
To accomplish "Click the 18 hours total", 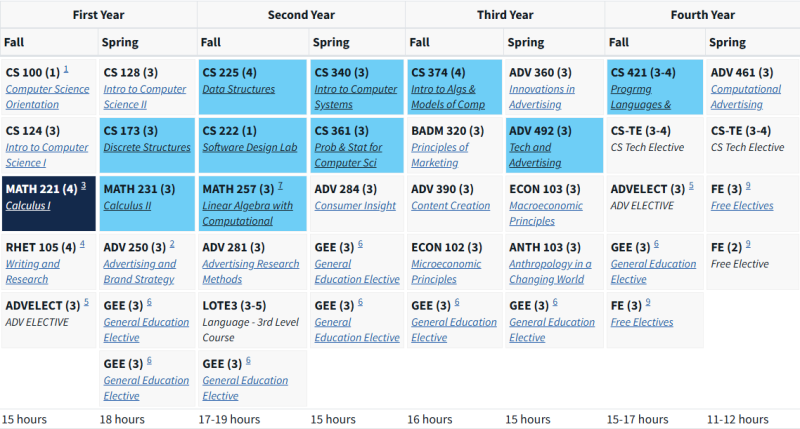I will [122, 419].
